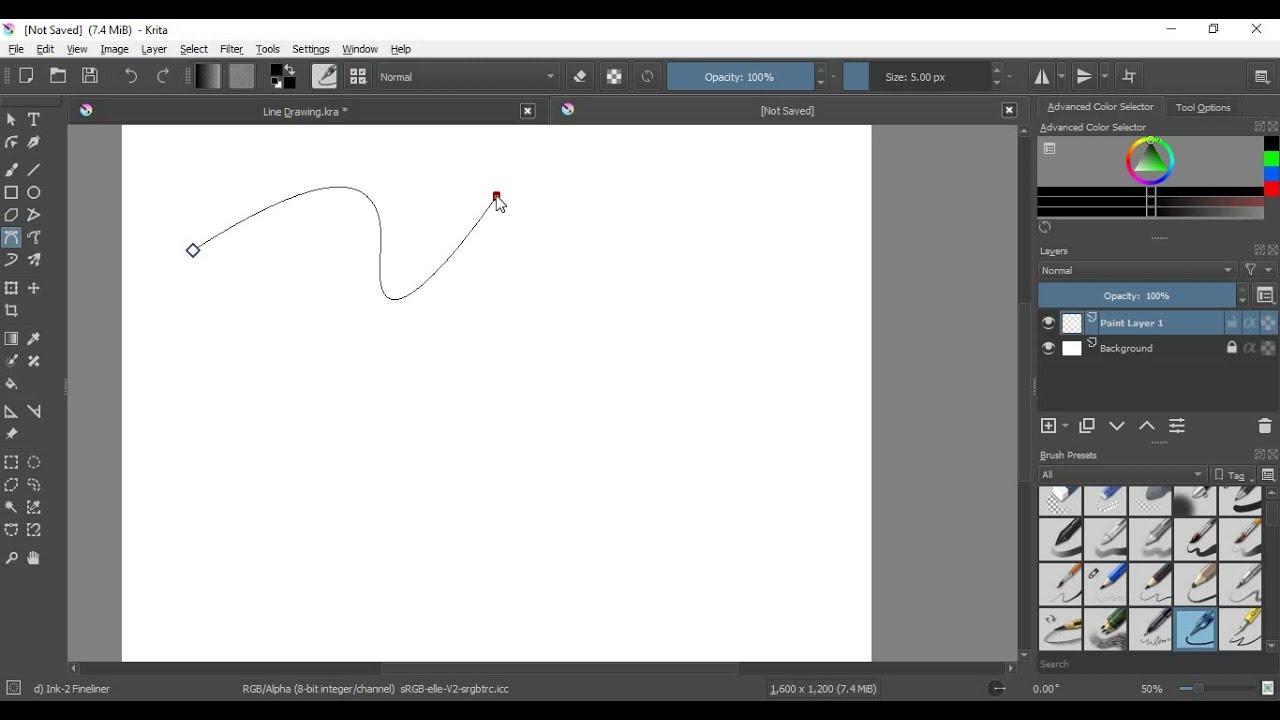The image size is (1280, 720).
Task: Switch to Tool Options tab
Action: (1203, 107)
